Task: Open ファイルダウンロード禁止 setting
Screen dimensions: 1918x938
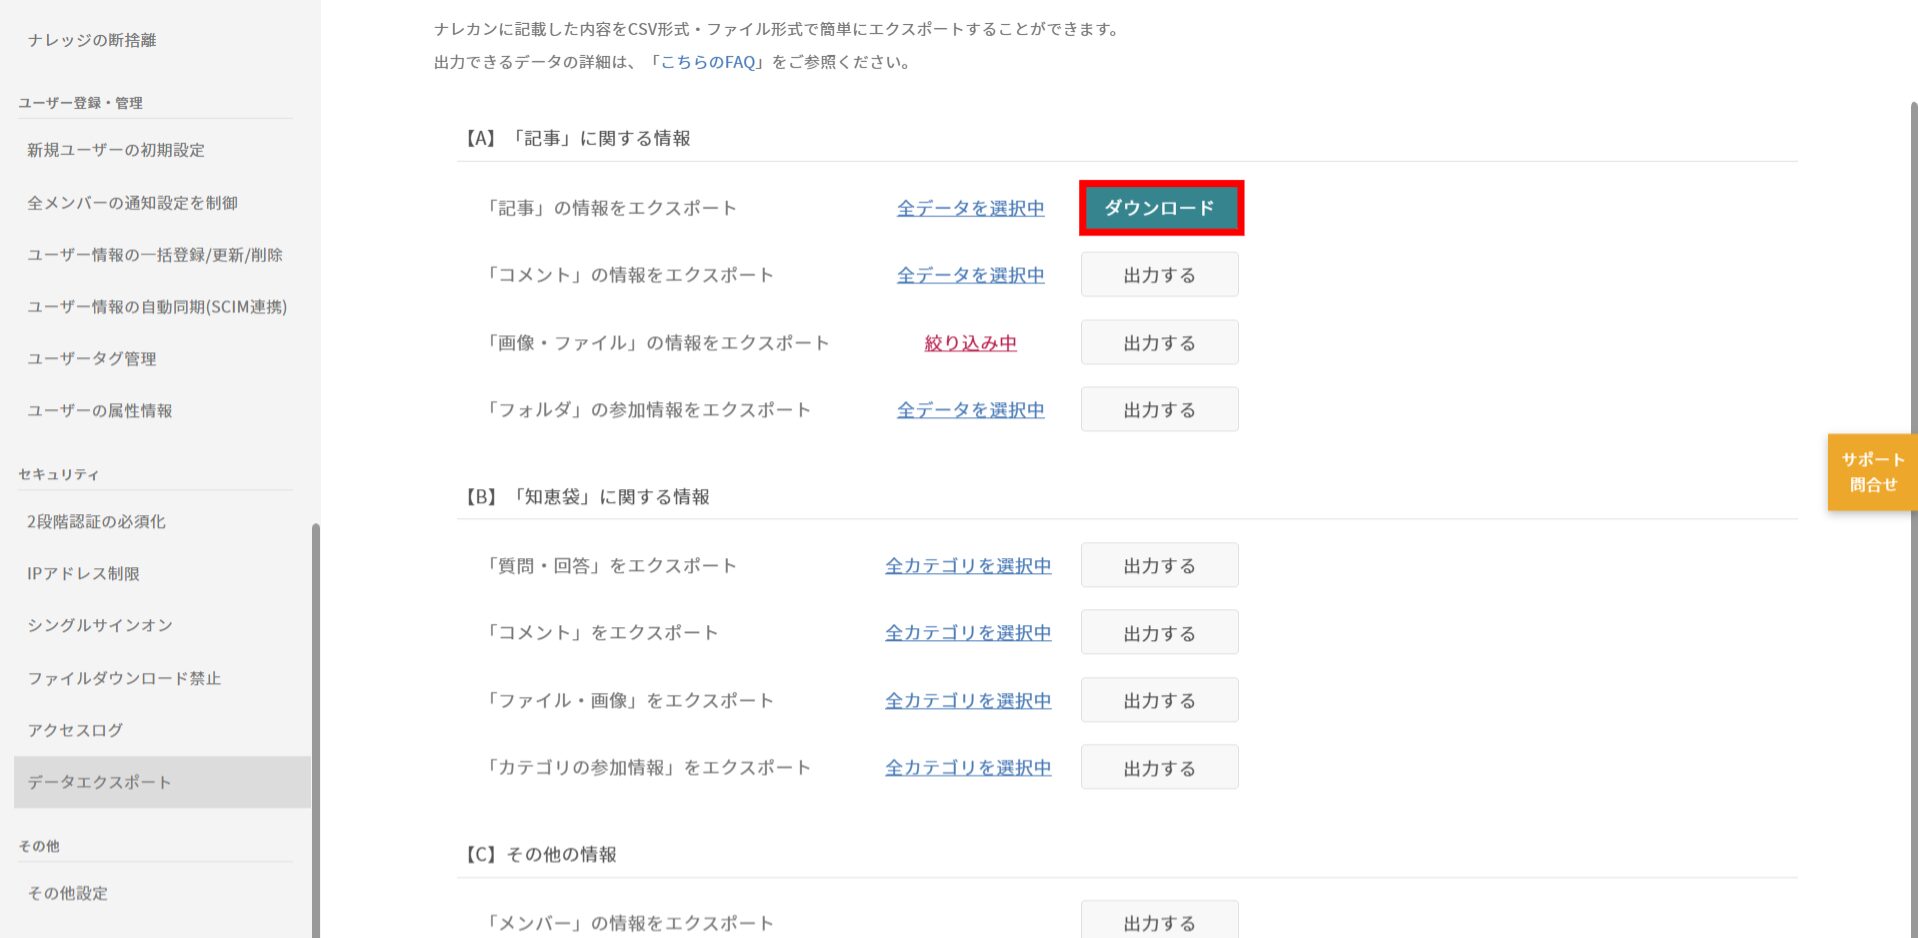Action: (124, 678)
